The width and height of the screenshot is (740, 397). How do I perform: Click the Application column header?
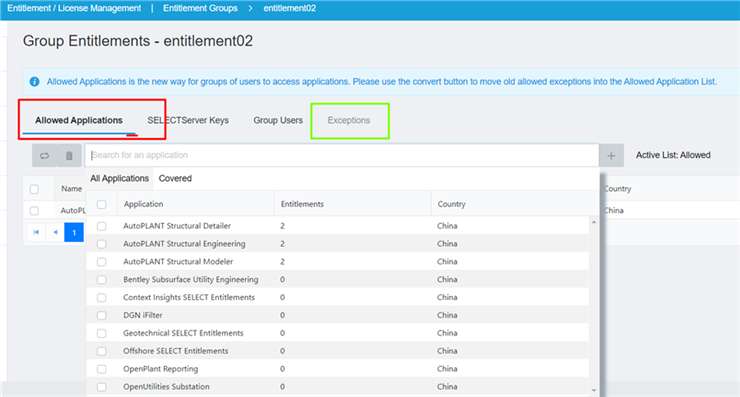coord(143,204)
